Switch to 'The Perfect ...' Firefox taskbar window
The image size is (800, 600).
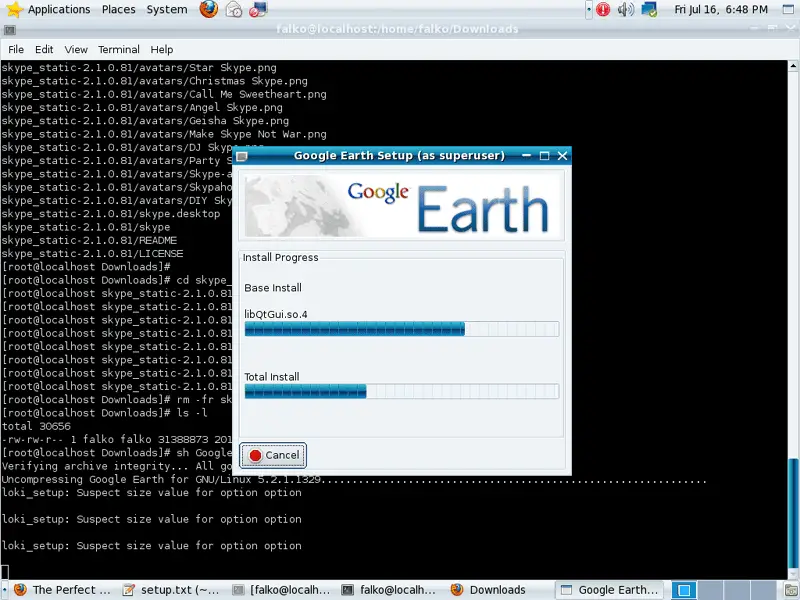pos(62,590)
